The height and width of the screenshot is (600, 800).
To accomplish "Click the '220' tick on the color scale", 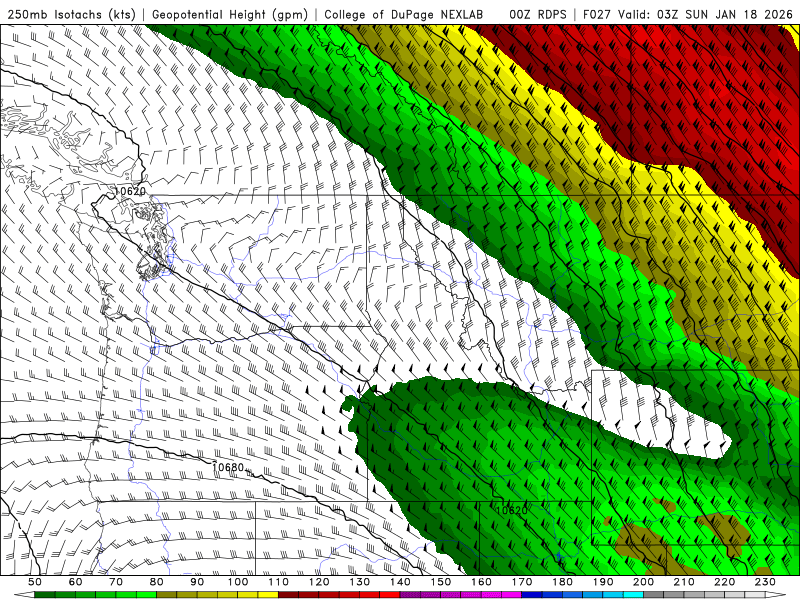I will click(725, 582).
